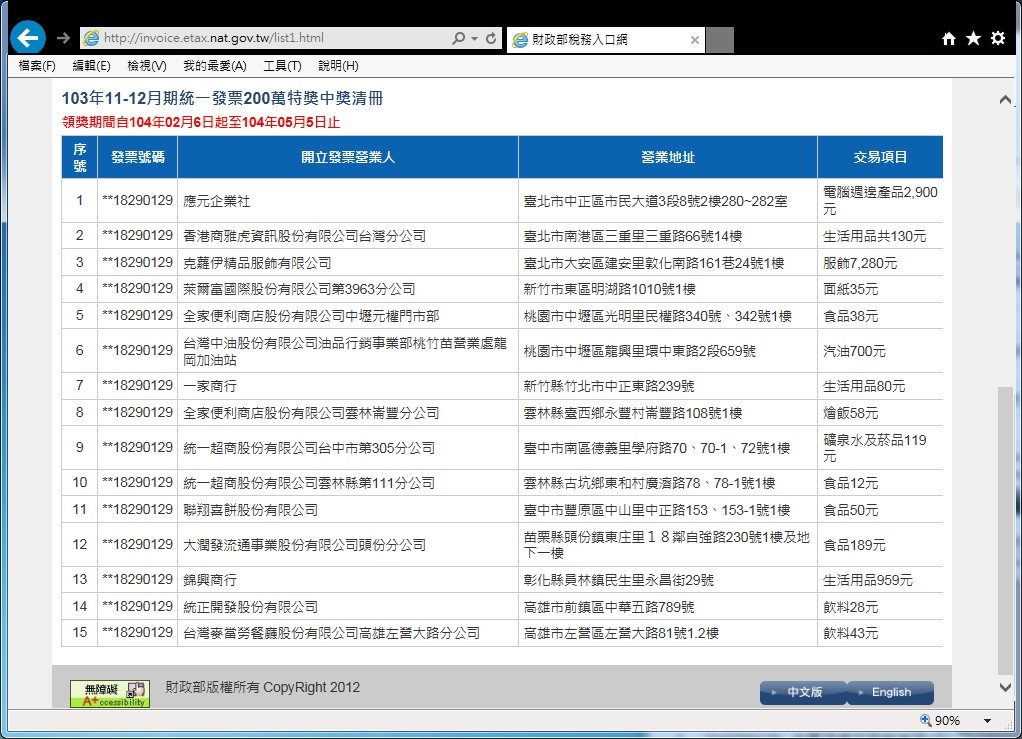The width and height of the screenshot is (1022, 739).
Task: Click the 開立發票營業人 column header
Action: [x=348, y=157]
